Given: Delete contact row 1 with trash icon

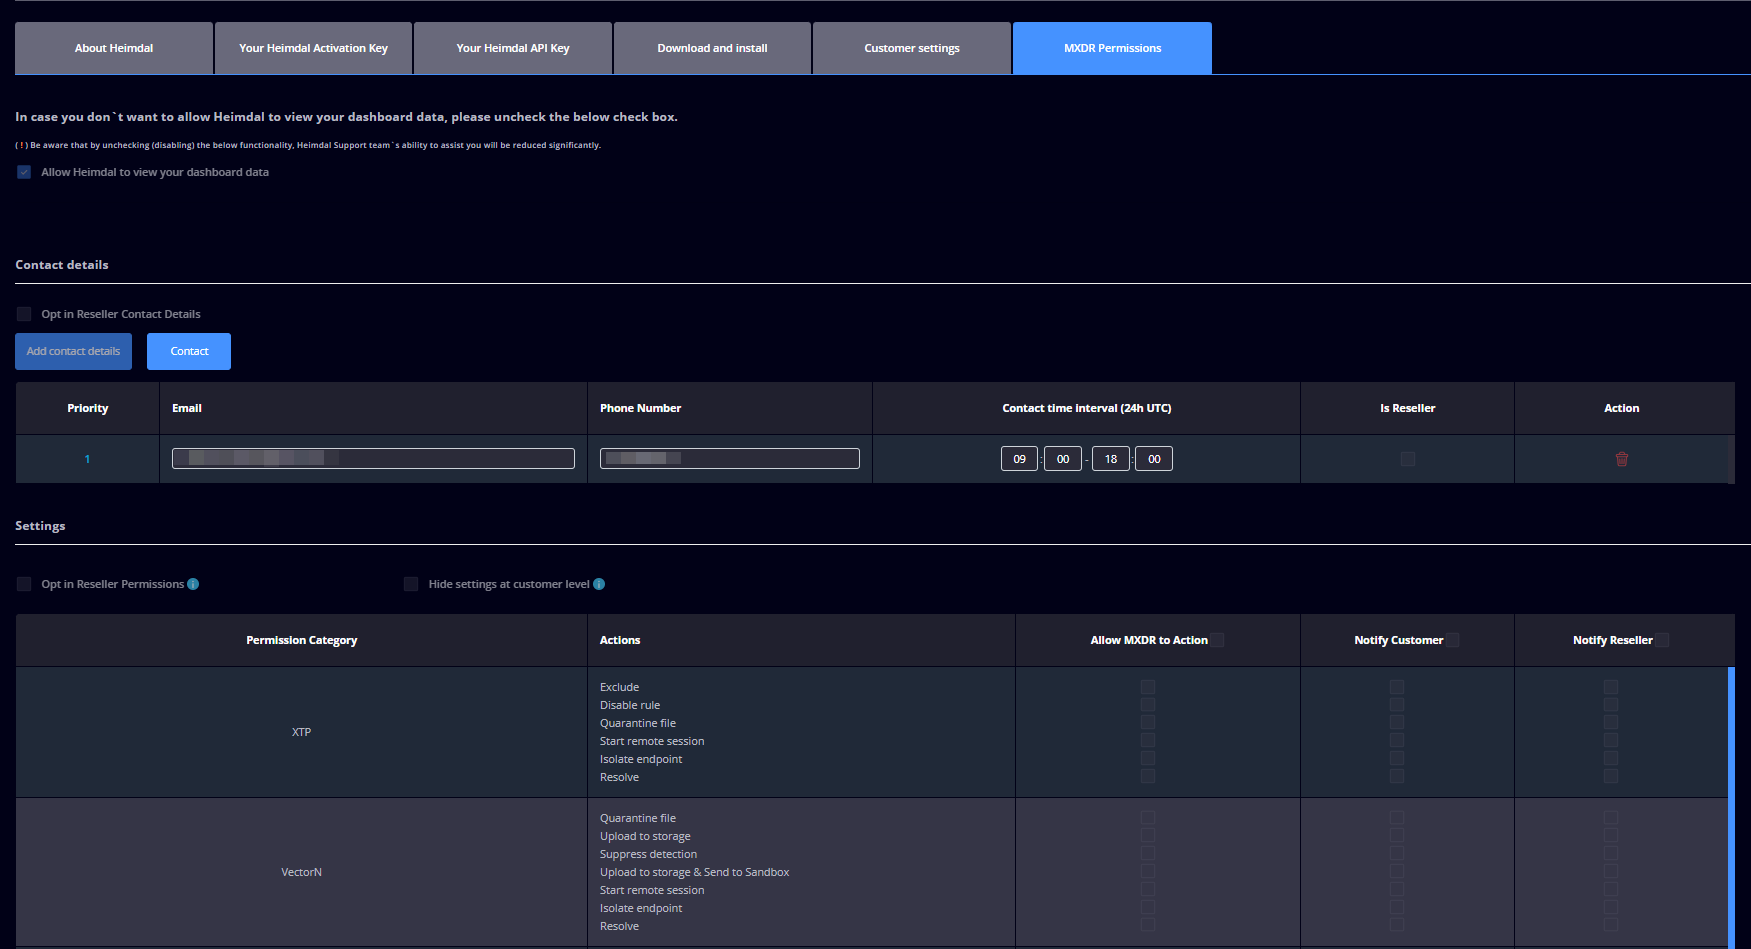Looking at the screenshot, I should [x=1622, y=459].
